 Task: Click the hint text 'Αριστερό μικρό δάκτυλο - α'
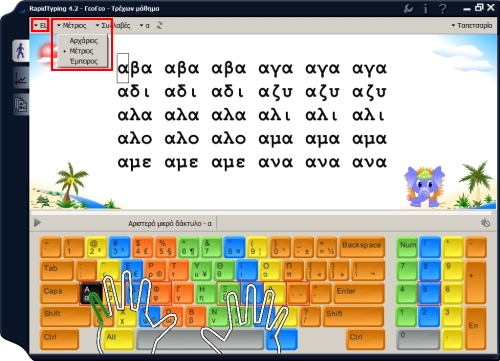[x=170, y=223]
